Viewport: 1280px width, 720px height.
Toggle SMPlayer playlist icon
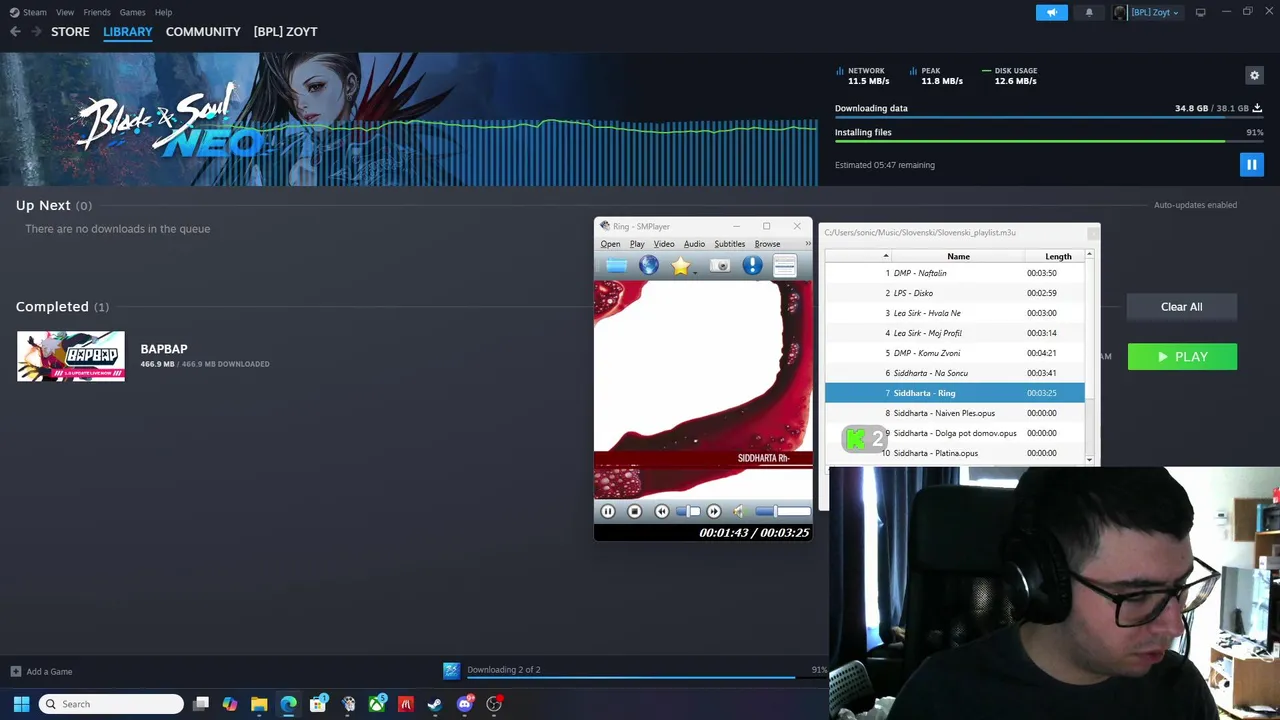click(x=785, y=265)
